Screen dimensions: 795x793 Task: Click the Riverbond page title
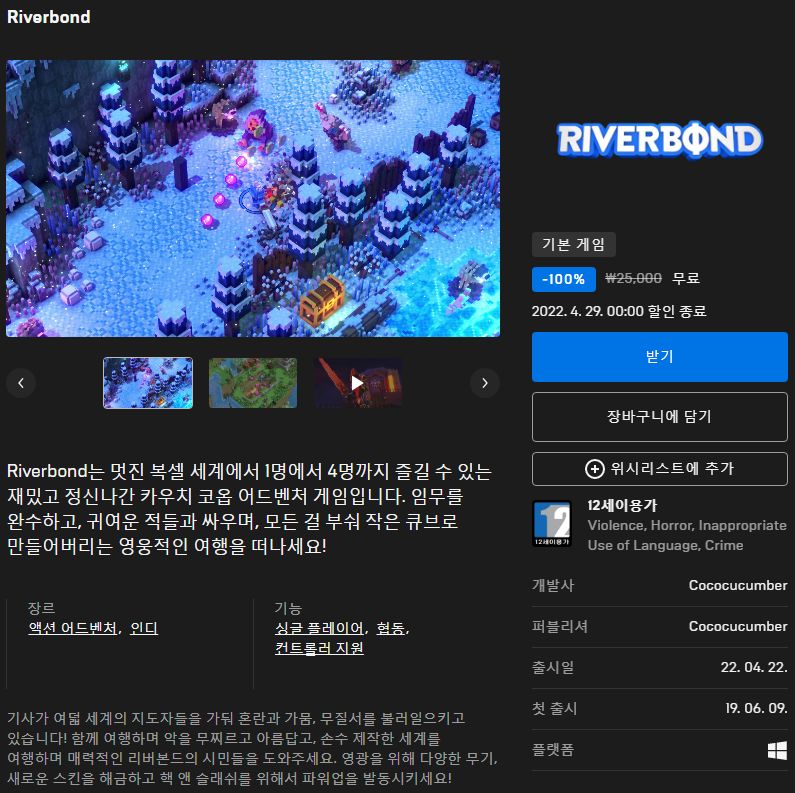49,17
